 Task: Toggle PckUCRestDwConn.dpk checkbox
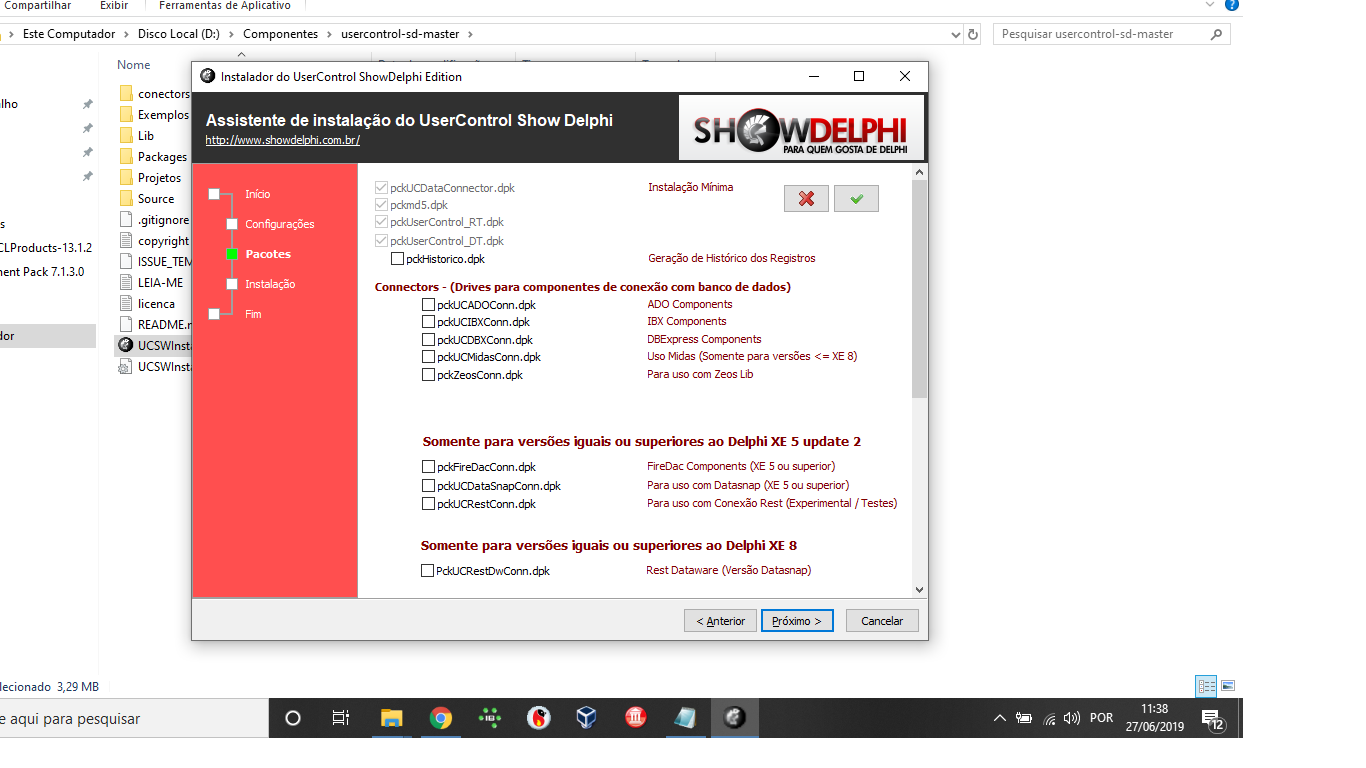tap(427, 571)
